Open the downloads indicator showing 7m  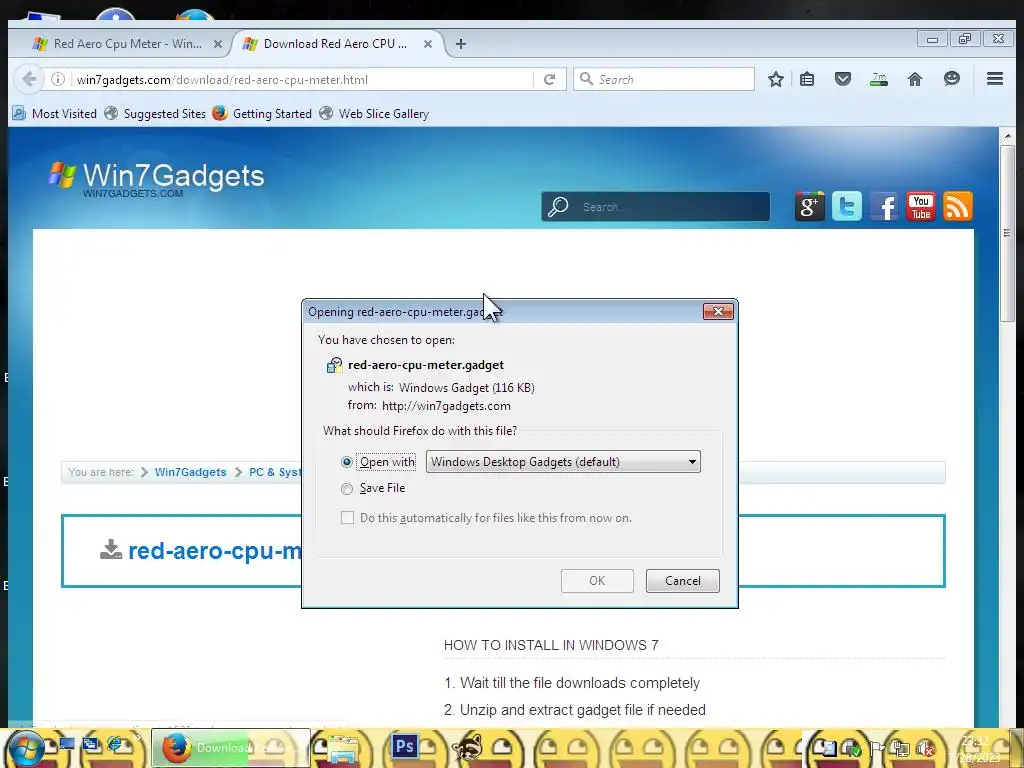click(x=878, y=79)
